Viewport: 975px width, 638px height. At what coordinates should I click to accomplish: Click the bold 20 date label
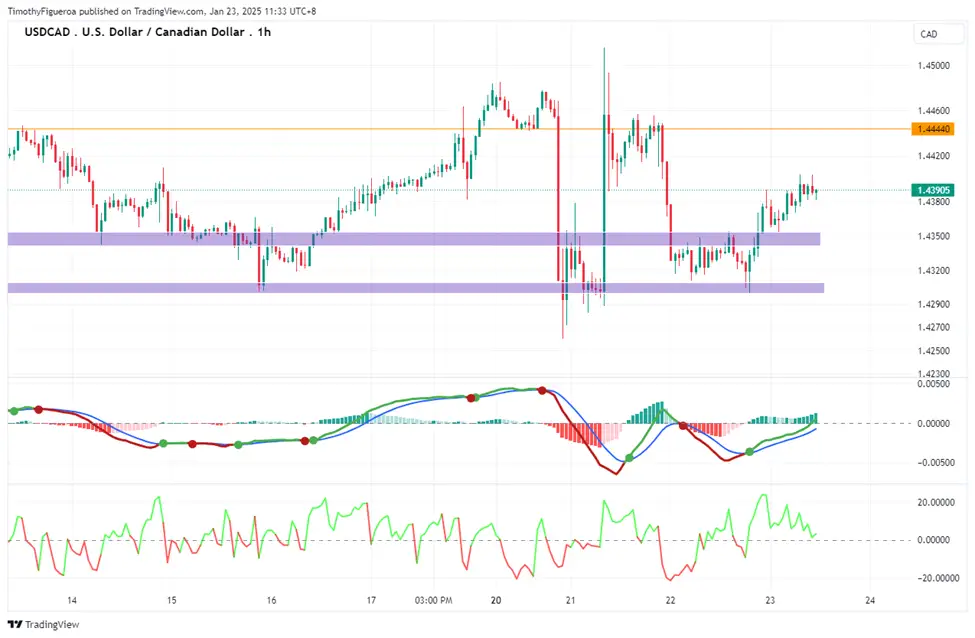(x=496, y=600)
